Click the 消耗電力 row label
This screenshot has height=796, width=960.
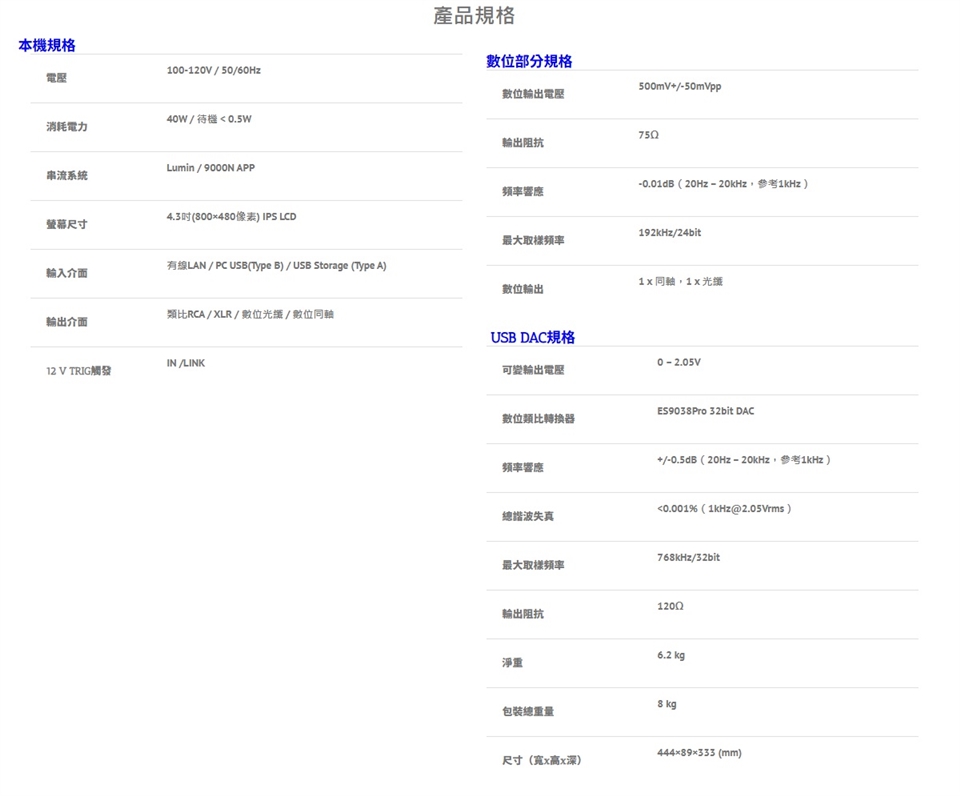(x=66, y=127)
